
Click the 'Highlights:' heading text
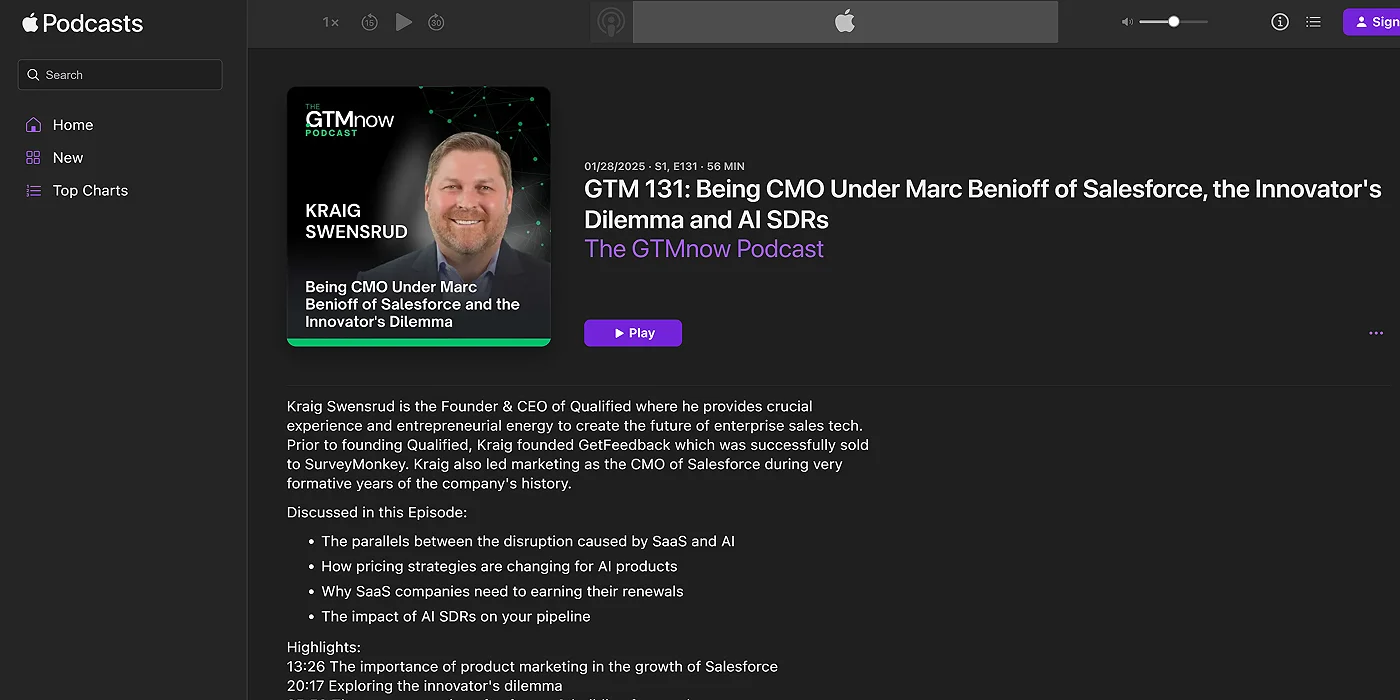(x=324, y=647)
